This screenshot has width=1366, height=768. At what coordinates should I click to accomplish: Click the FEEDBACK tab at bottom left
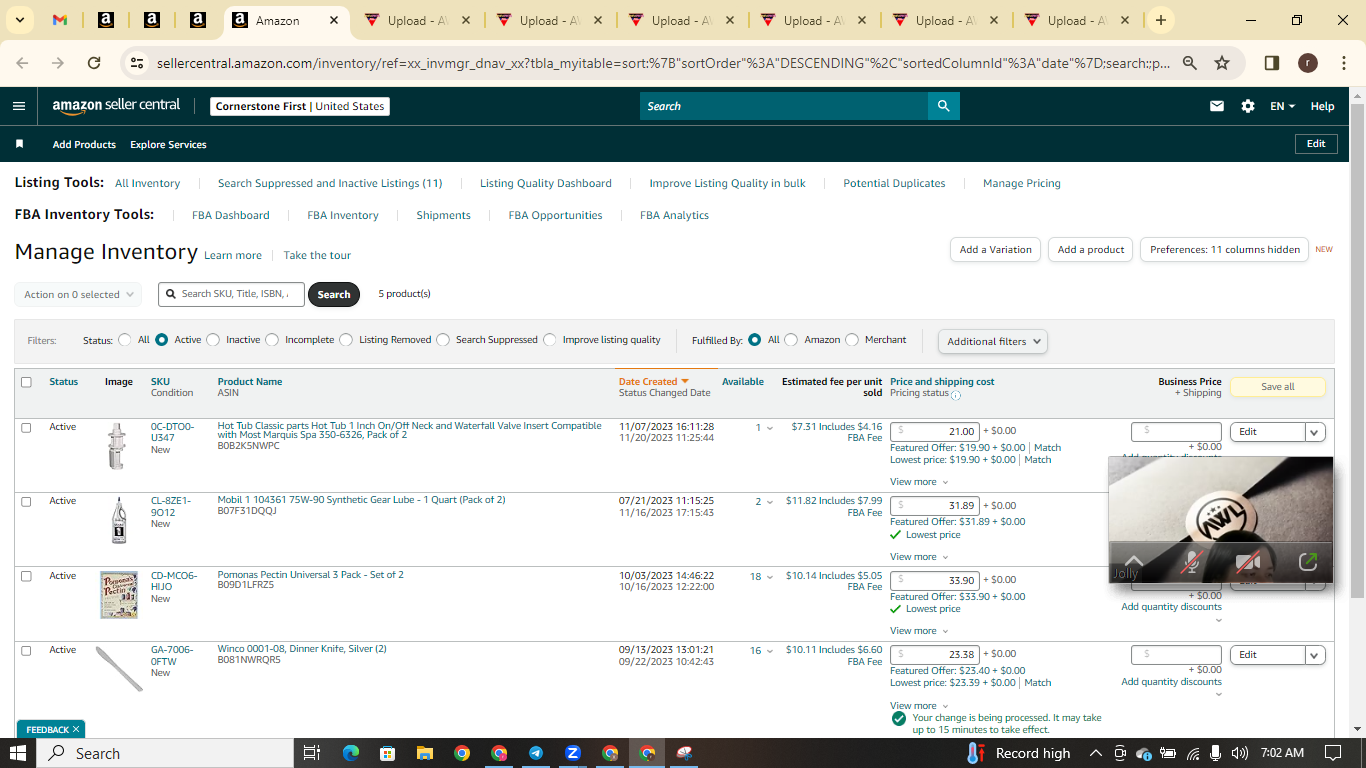pyautogui.click(x=51, y=729)
